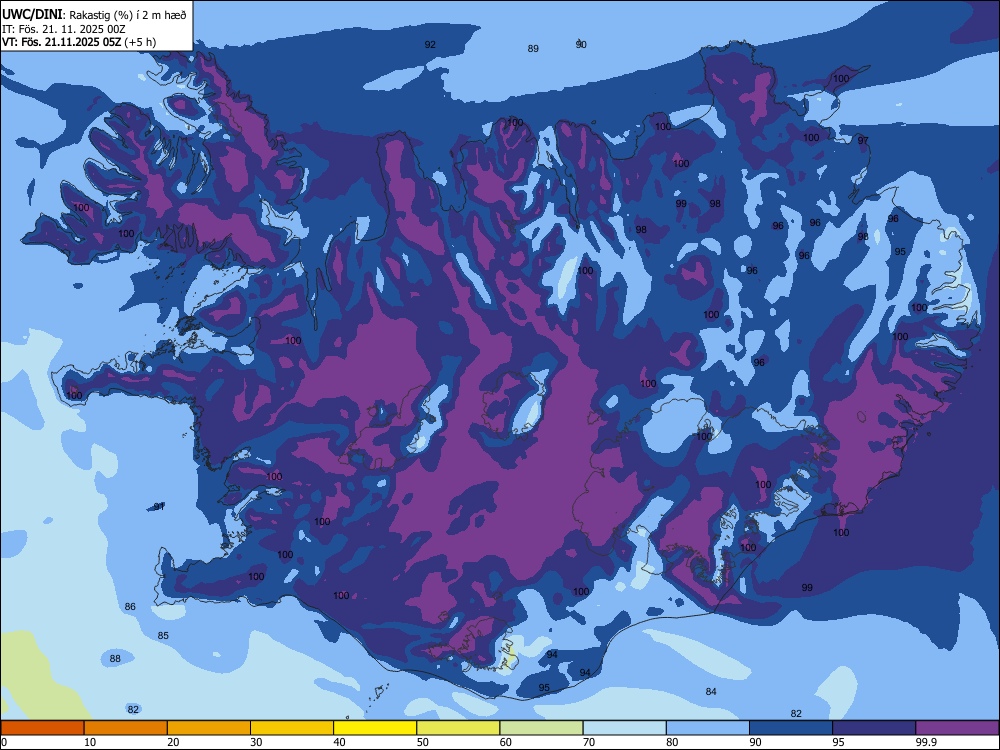Pick the light green 60–70 legend swatch
Image resolution: width=1000 pixels, height=750 pixels.
[x=541, y=728]
